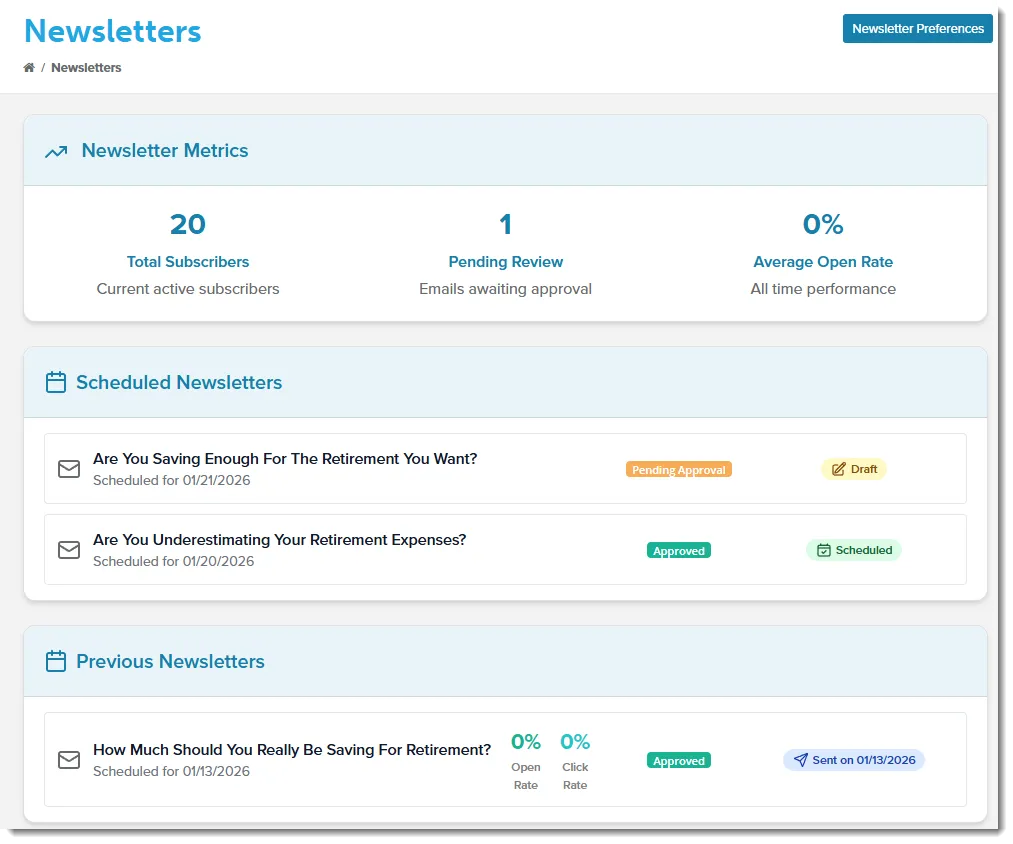1013x844 pixels.
Task: Click 'Current active subscribers' caption
Action: pos(187,289)
